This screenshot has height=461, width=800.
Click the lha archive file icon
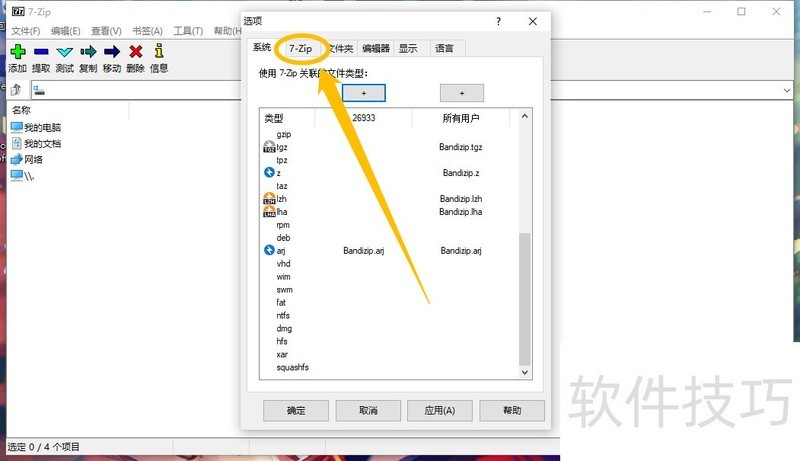(x=269, y=211)
